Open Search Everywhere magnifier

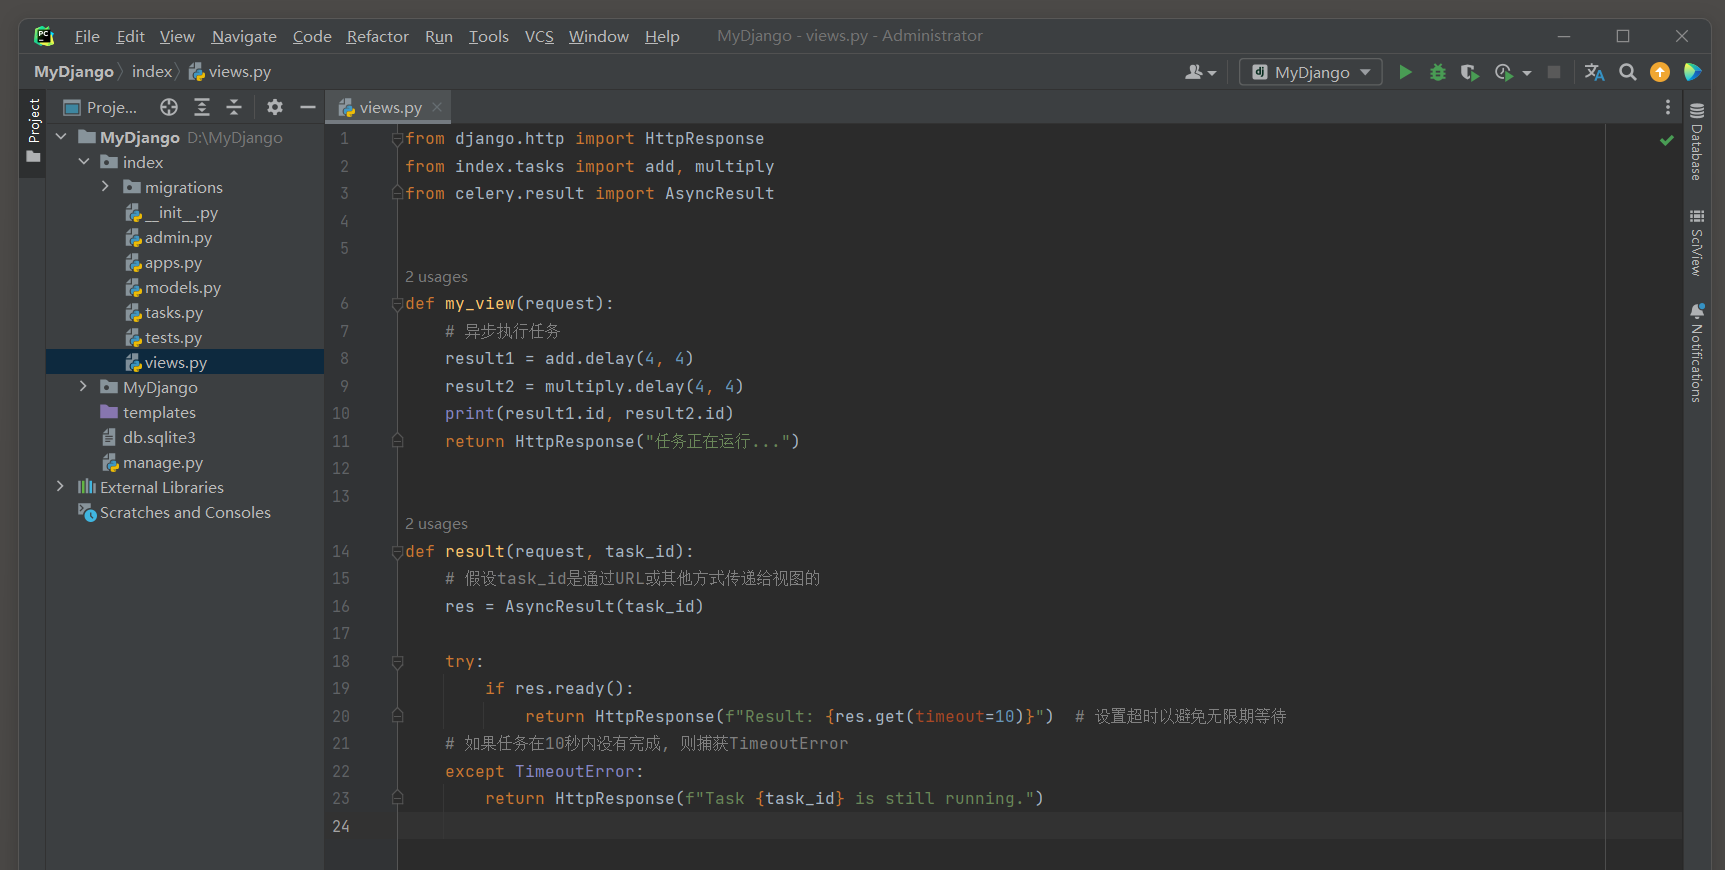click(x=1628, y=72)
